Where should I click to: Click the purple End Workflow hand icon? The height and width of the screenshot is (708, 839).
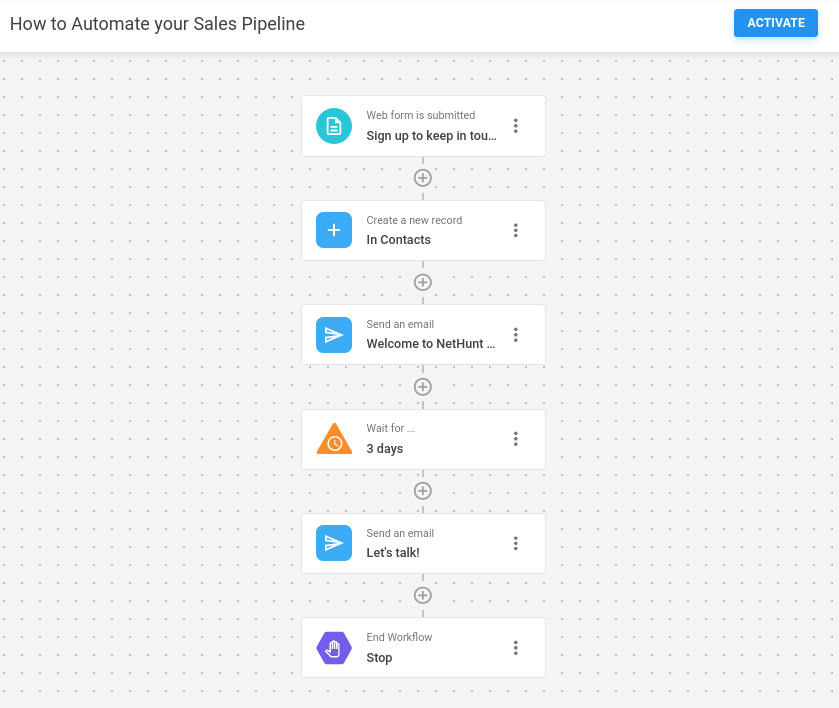(x=334, y=648)
